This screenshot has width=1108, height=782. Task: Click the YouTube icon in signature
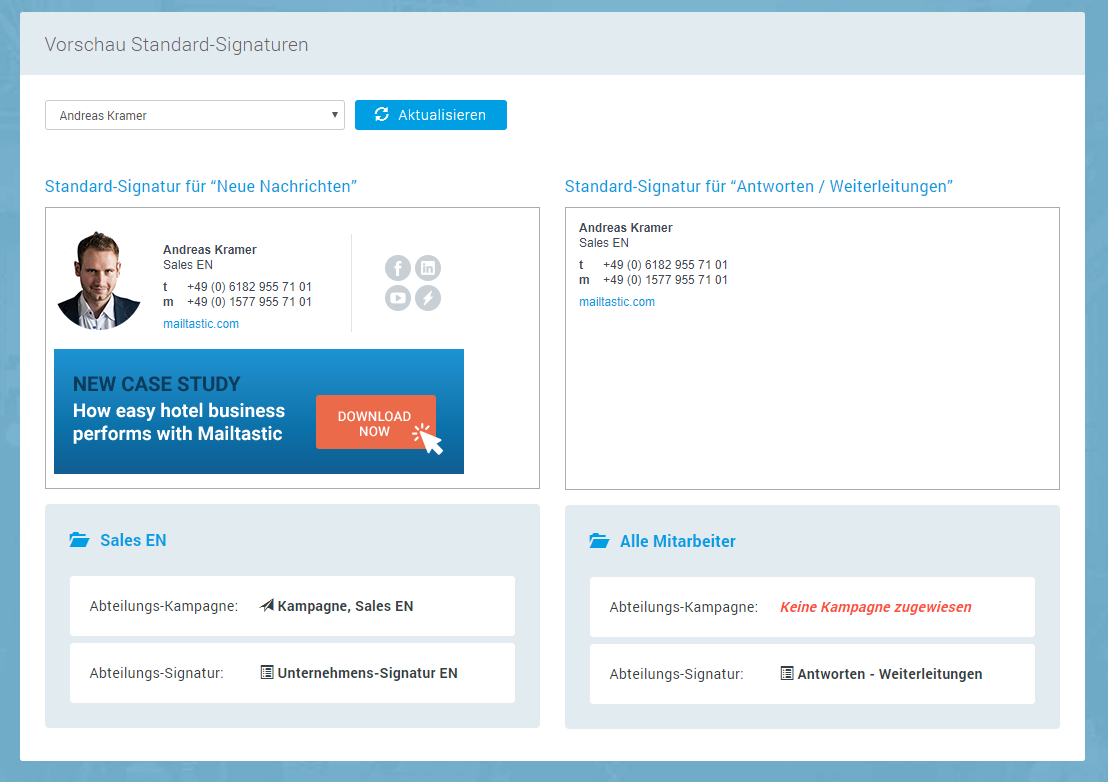click(x=398, y=298)
